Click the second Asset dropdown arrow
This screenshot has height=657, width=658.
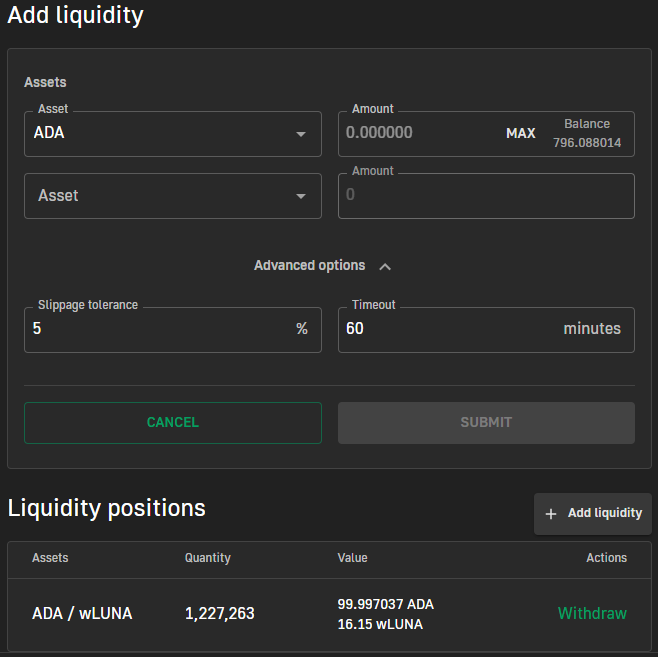(x=300, y=196)
